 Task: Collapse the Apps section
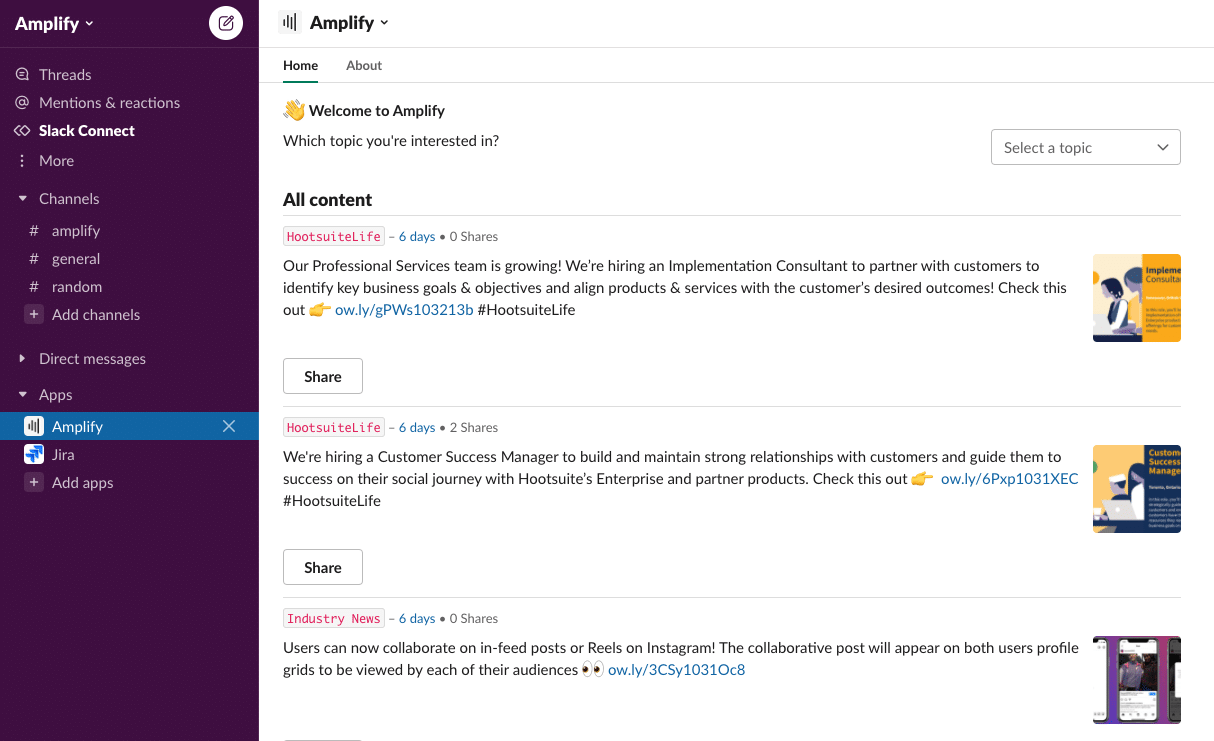click(x=23, y=395)
